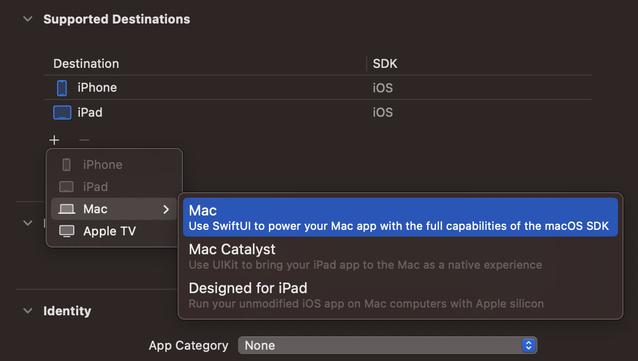
Task: Click the Apple TV display icon
Action: tap(67, 231)
